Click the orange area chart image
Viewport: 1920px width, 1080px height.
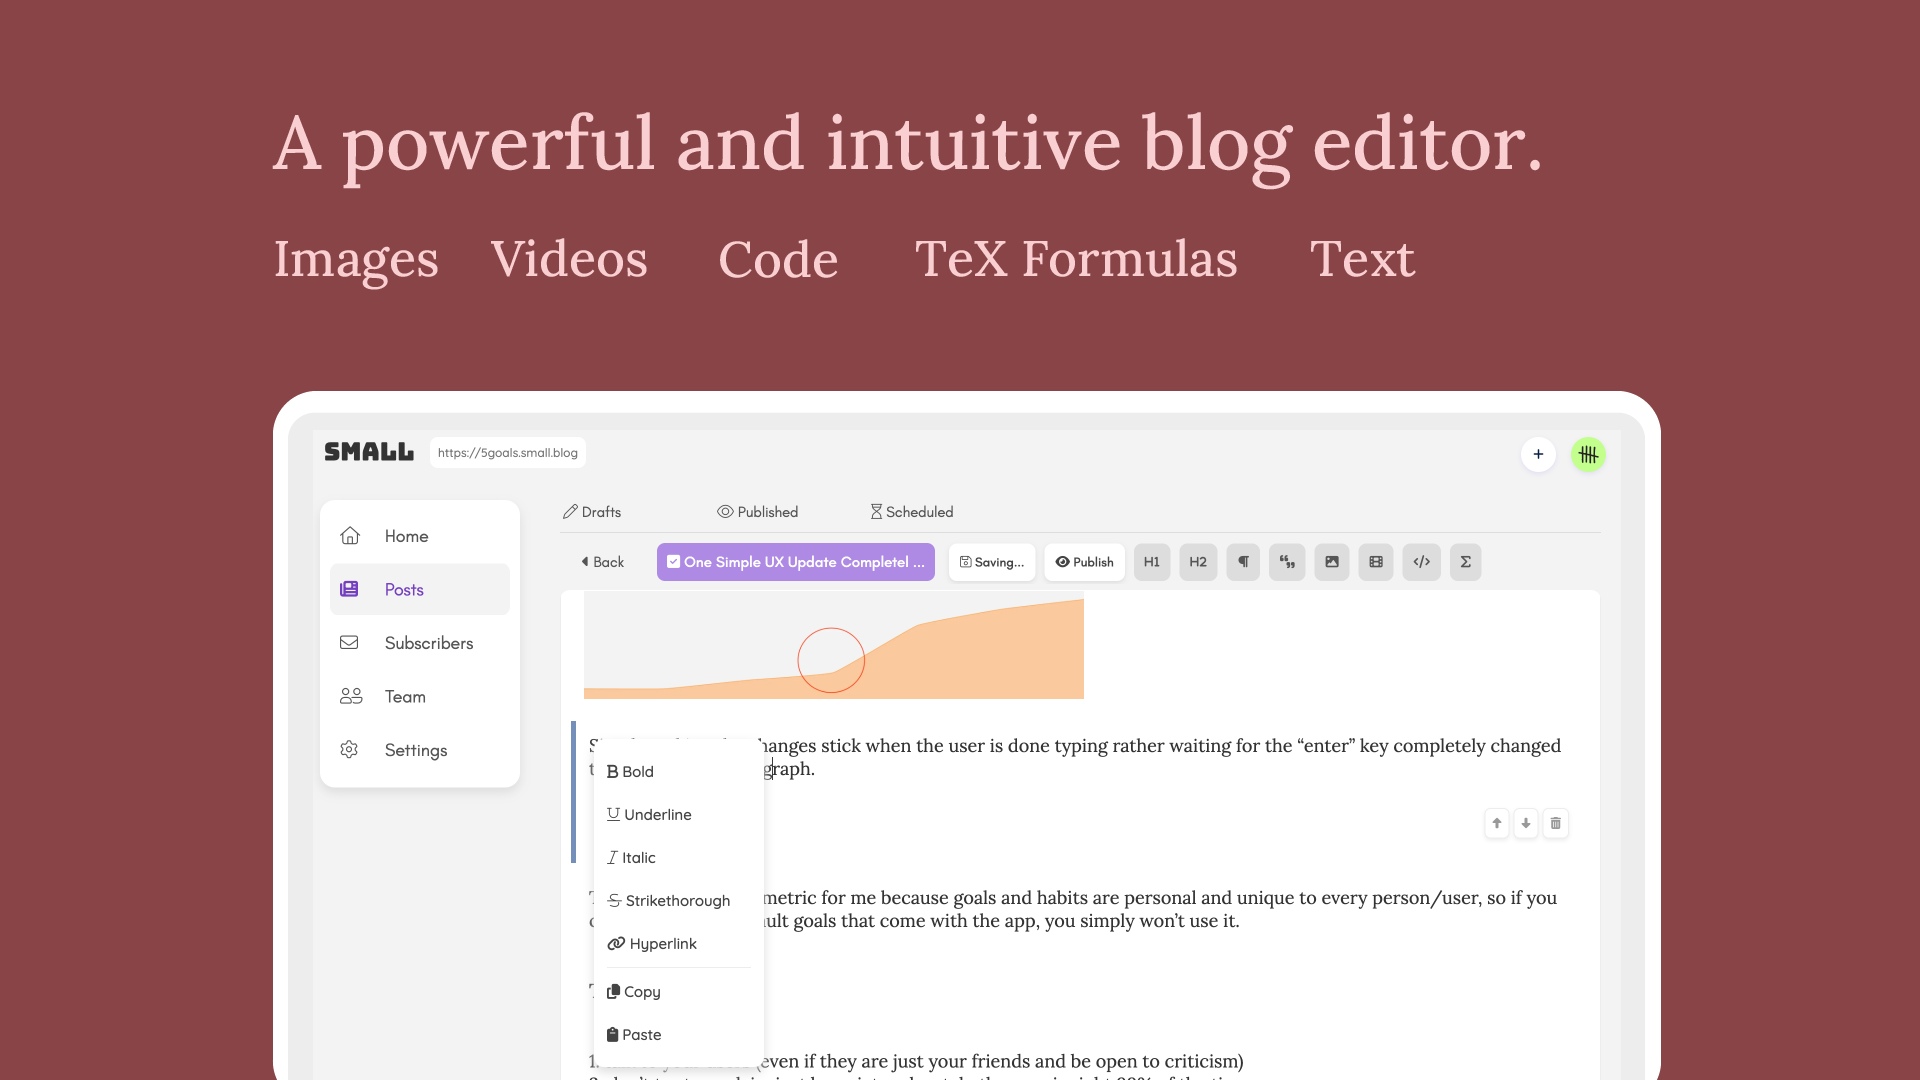834,646
